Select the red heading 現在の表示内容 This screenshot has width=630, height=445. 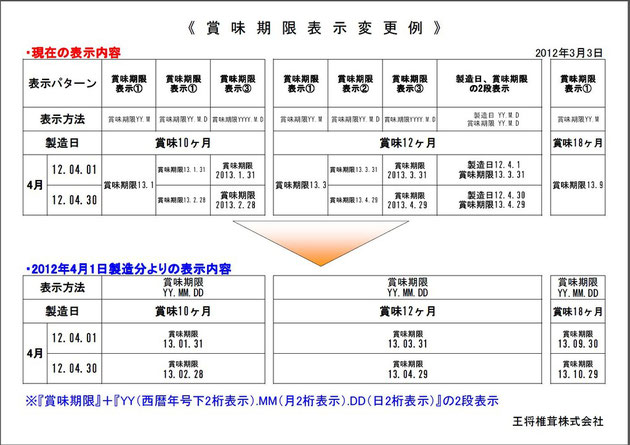[73, 53]
